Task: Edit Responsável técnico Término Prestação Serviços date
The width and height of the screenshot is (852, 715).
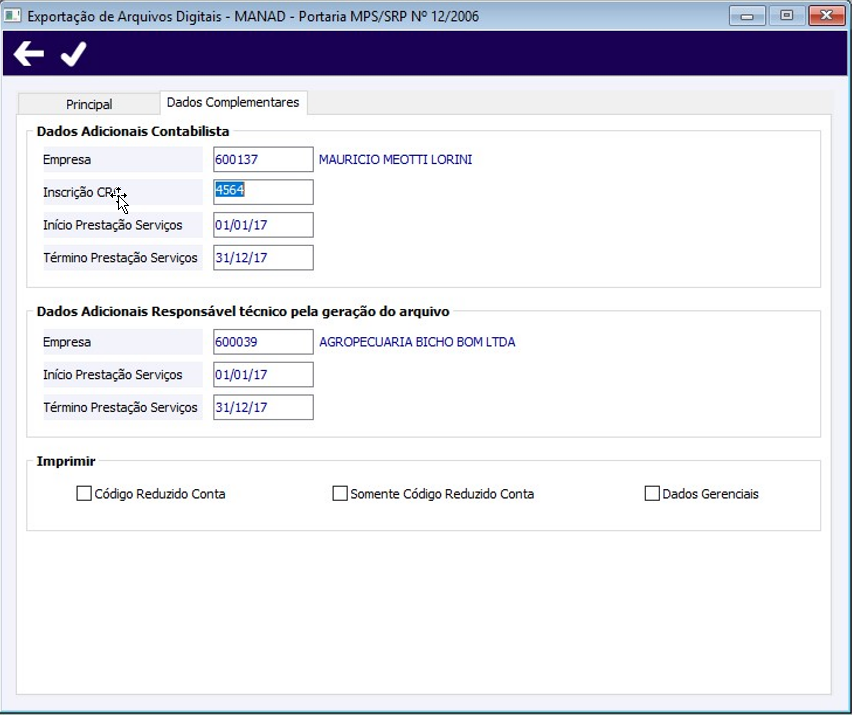Action: pyautogui.click(x=263, y=407)
